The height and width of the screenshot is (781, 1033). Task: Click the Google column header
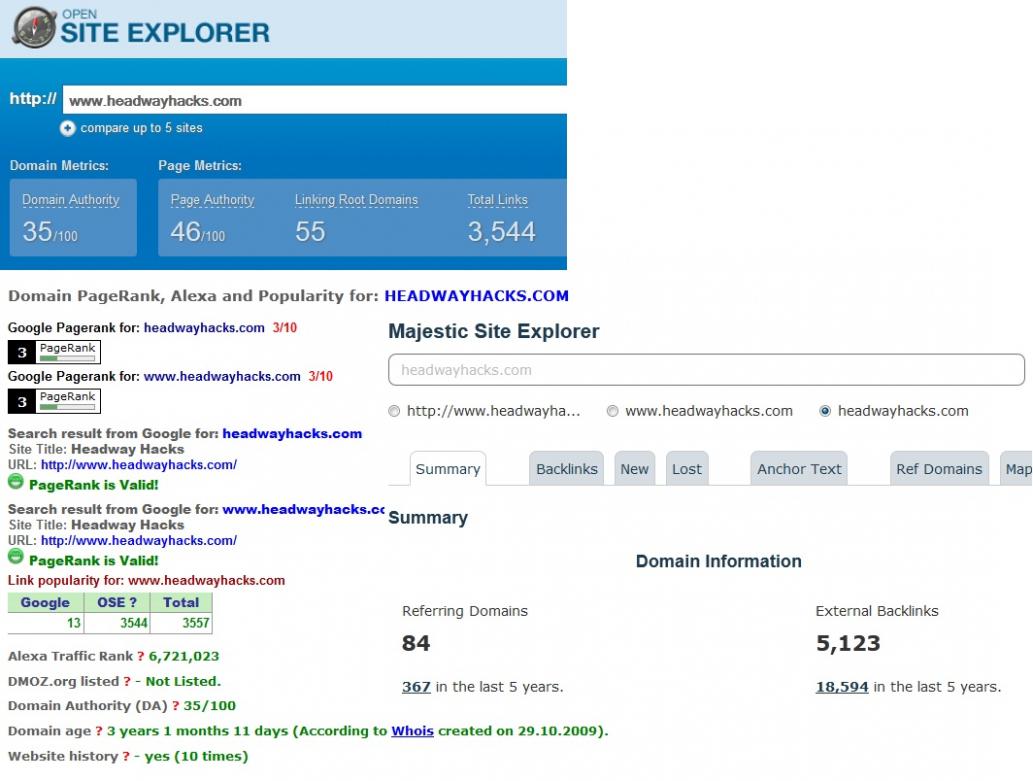coord(45,602)
